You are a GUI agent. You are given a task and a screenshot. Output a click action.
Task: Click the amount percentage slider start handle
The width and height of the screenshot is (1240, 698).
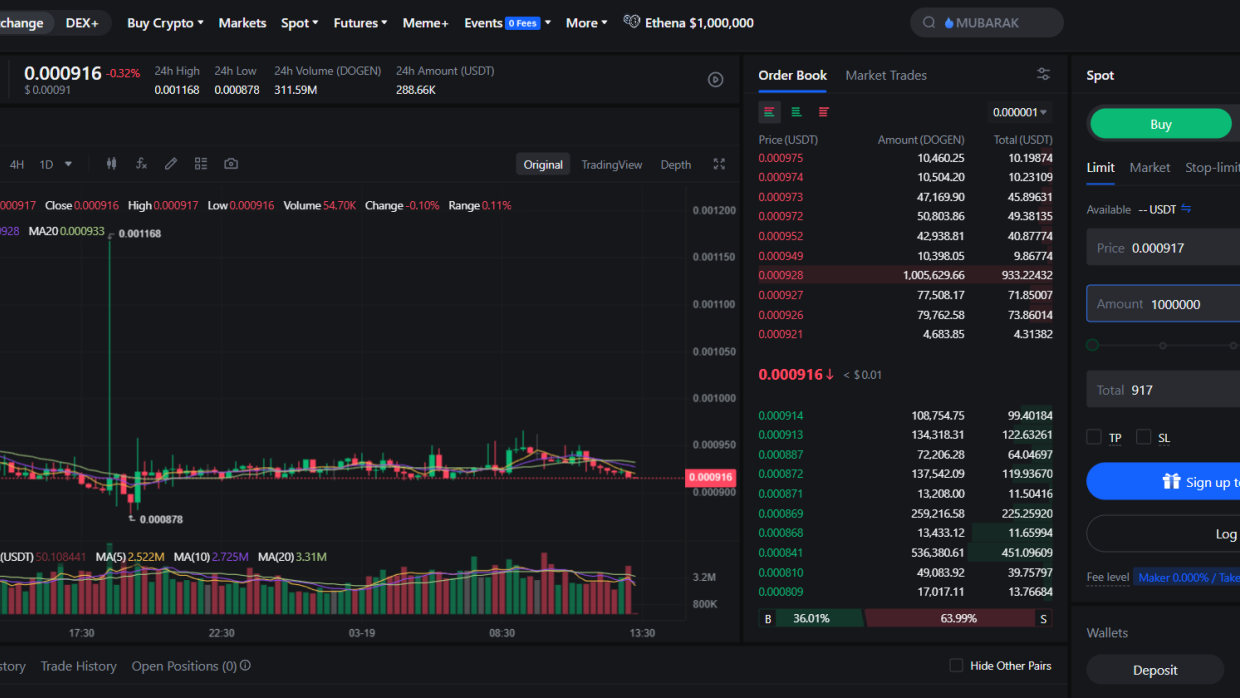pyautogui.click(x=1092, y=345)
